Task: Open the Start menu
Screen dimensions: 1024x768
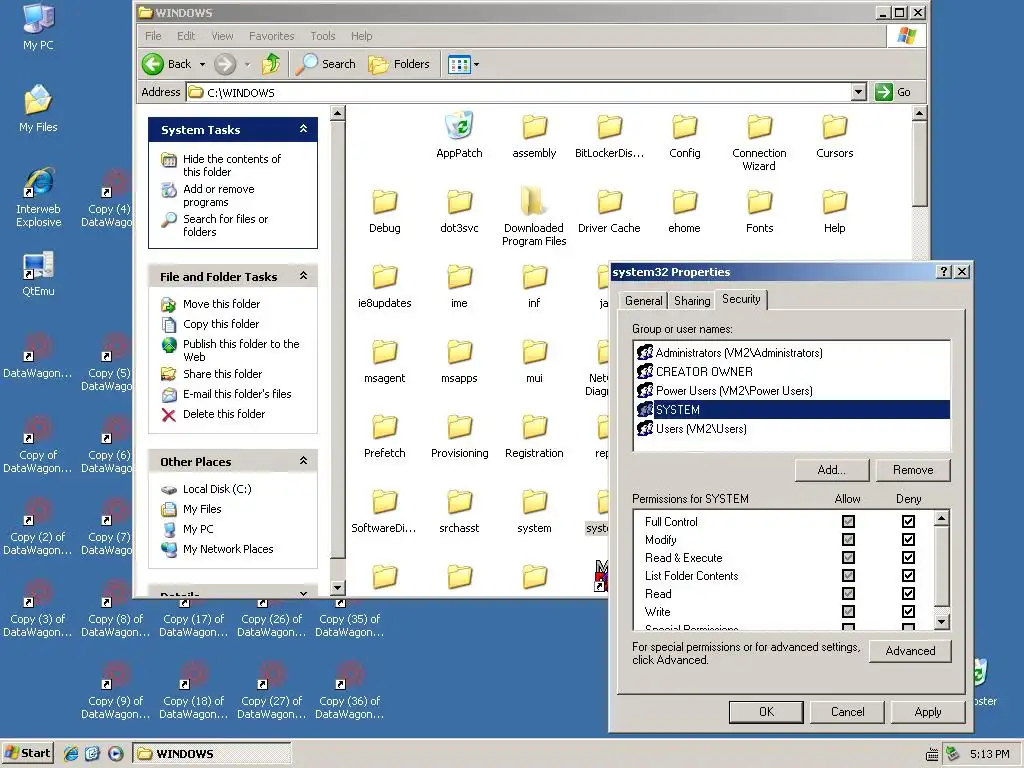Action: (x=27, y=753)
